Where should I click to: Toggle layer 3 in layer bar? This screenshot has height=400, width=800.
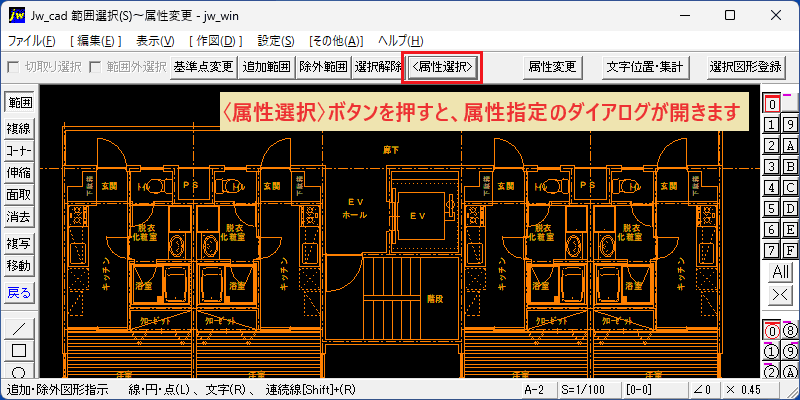pyautogui.click(x=772, y=166)
